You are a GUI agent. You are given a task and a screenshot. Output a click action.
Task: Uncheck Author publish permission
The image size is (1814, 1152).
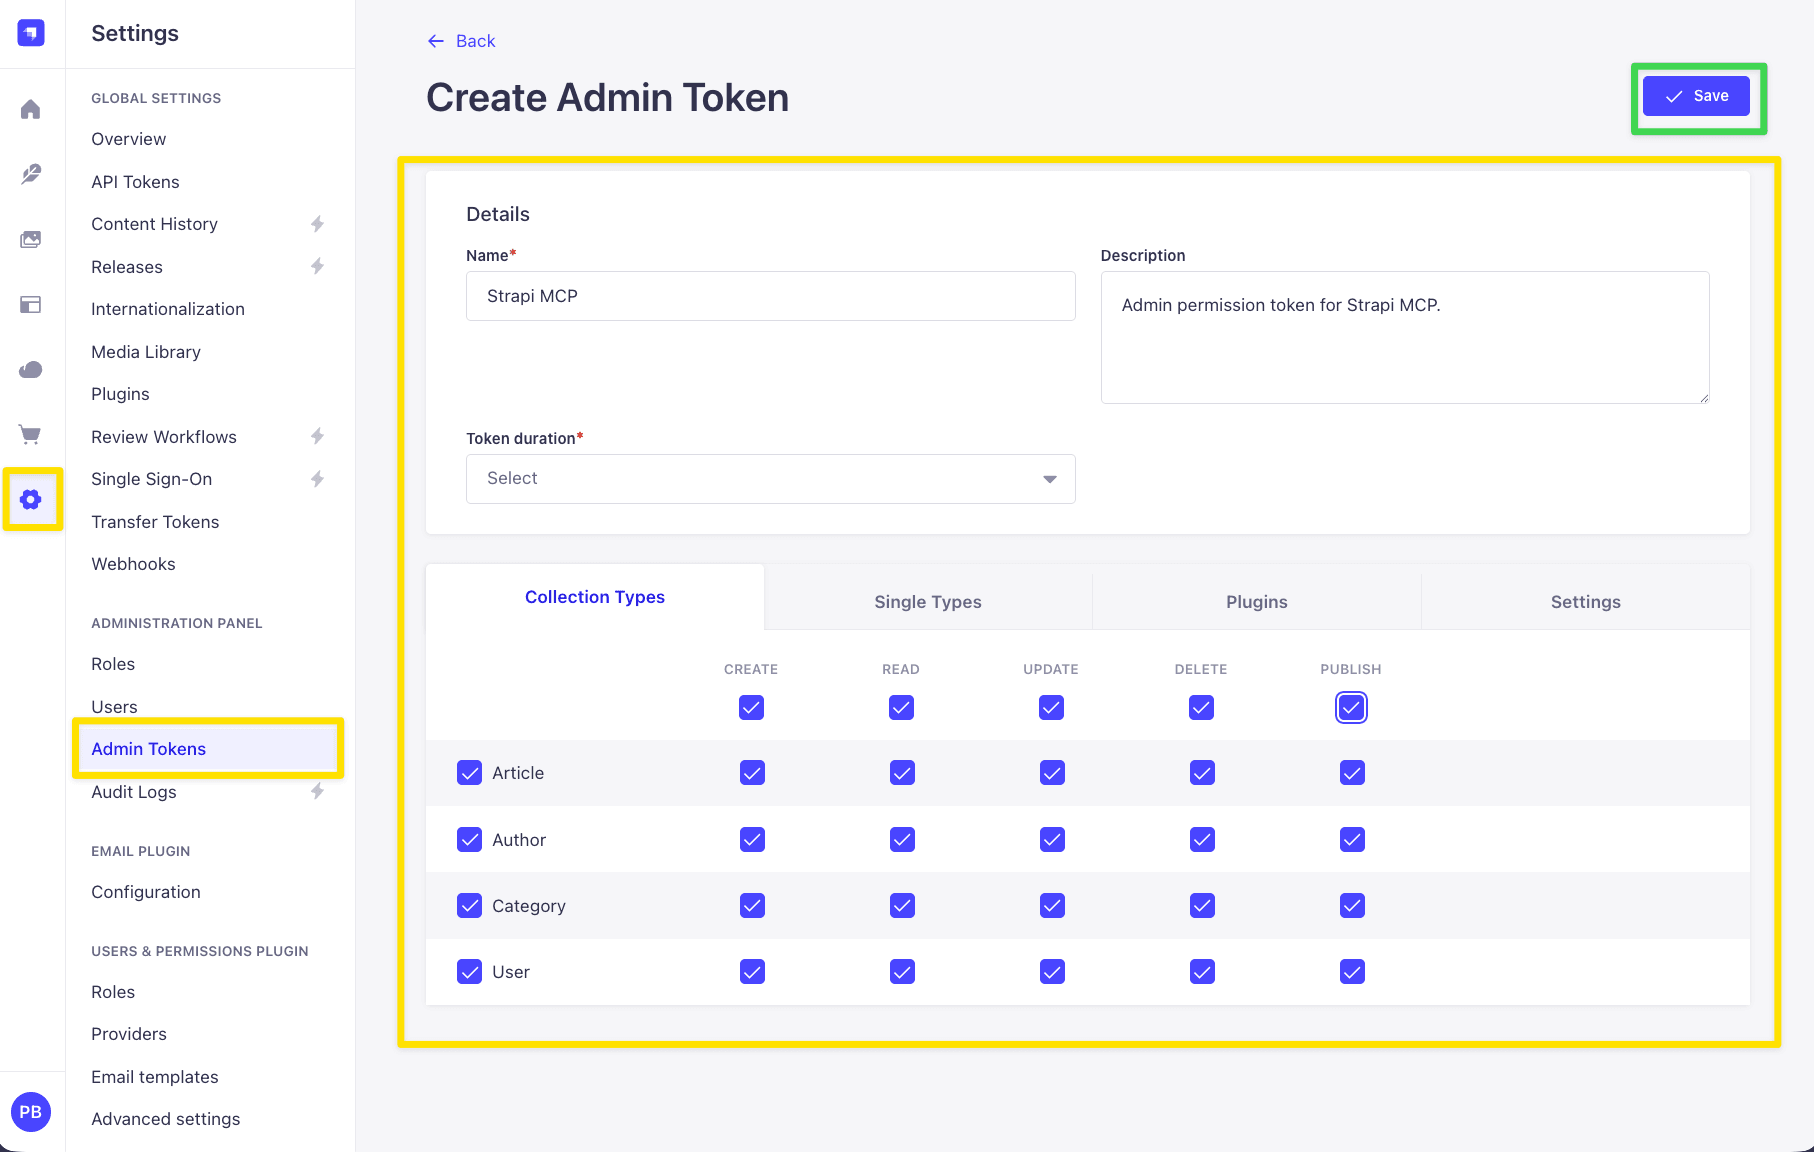[x=1352, y=840]
